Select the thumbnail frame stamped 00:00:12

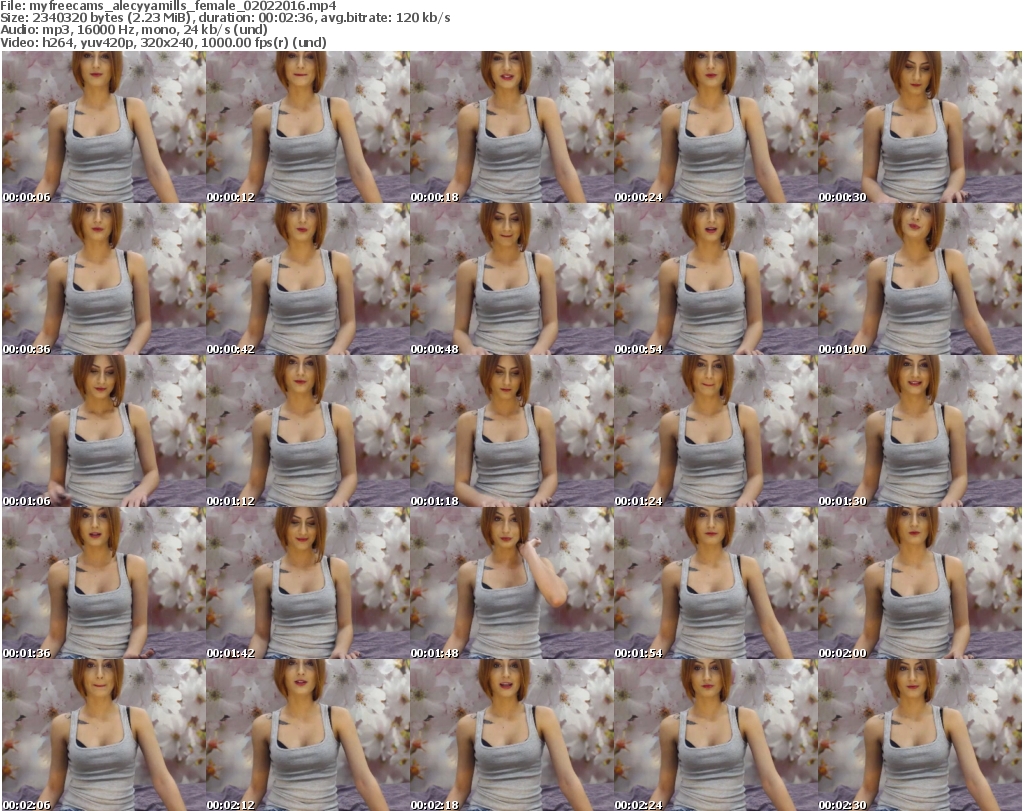click(x=308, y=127)
